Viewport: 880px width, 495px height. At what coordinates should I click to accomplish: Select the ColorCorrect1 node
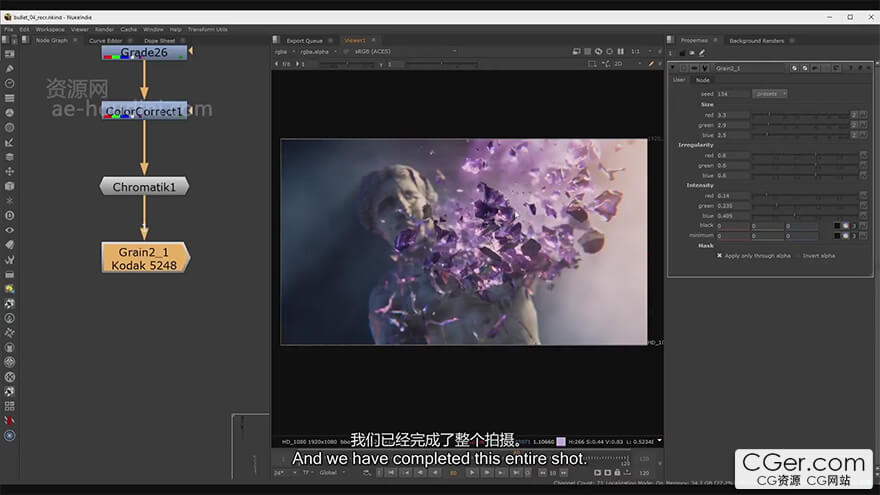(144, 112)
